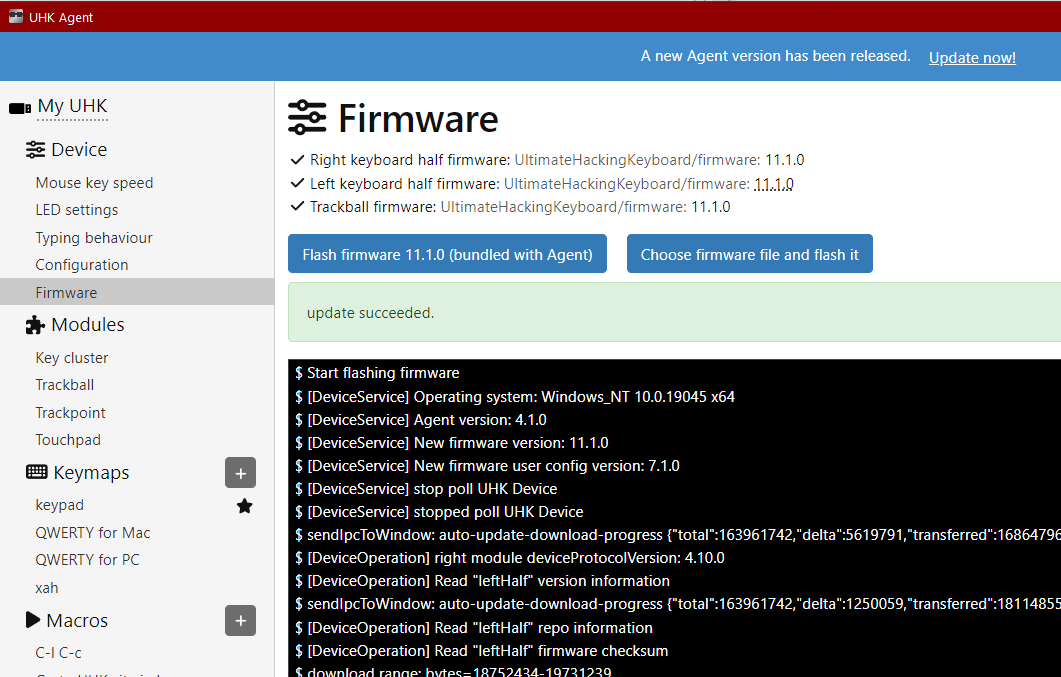Screen dimensions: 1061x677
Task: Click the update succeeded message
Action: click(370, 312)
